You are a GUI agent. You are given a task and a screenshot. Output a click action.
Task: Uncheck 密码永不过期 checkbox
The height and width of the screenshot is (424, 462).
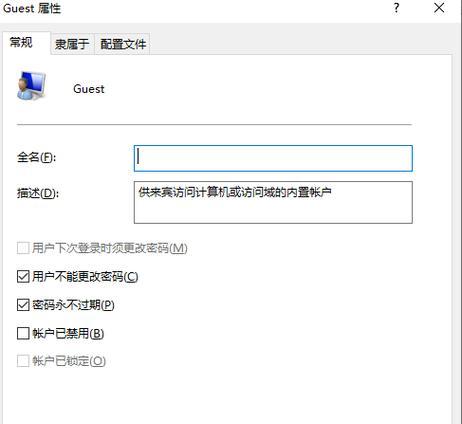(23, 305)
